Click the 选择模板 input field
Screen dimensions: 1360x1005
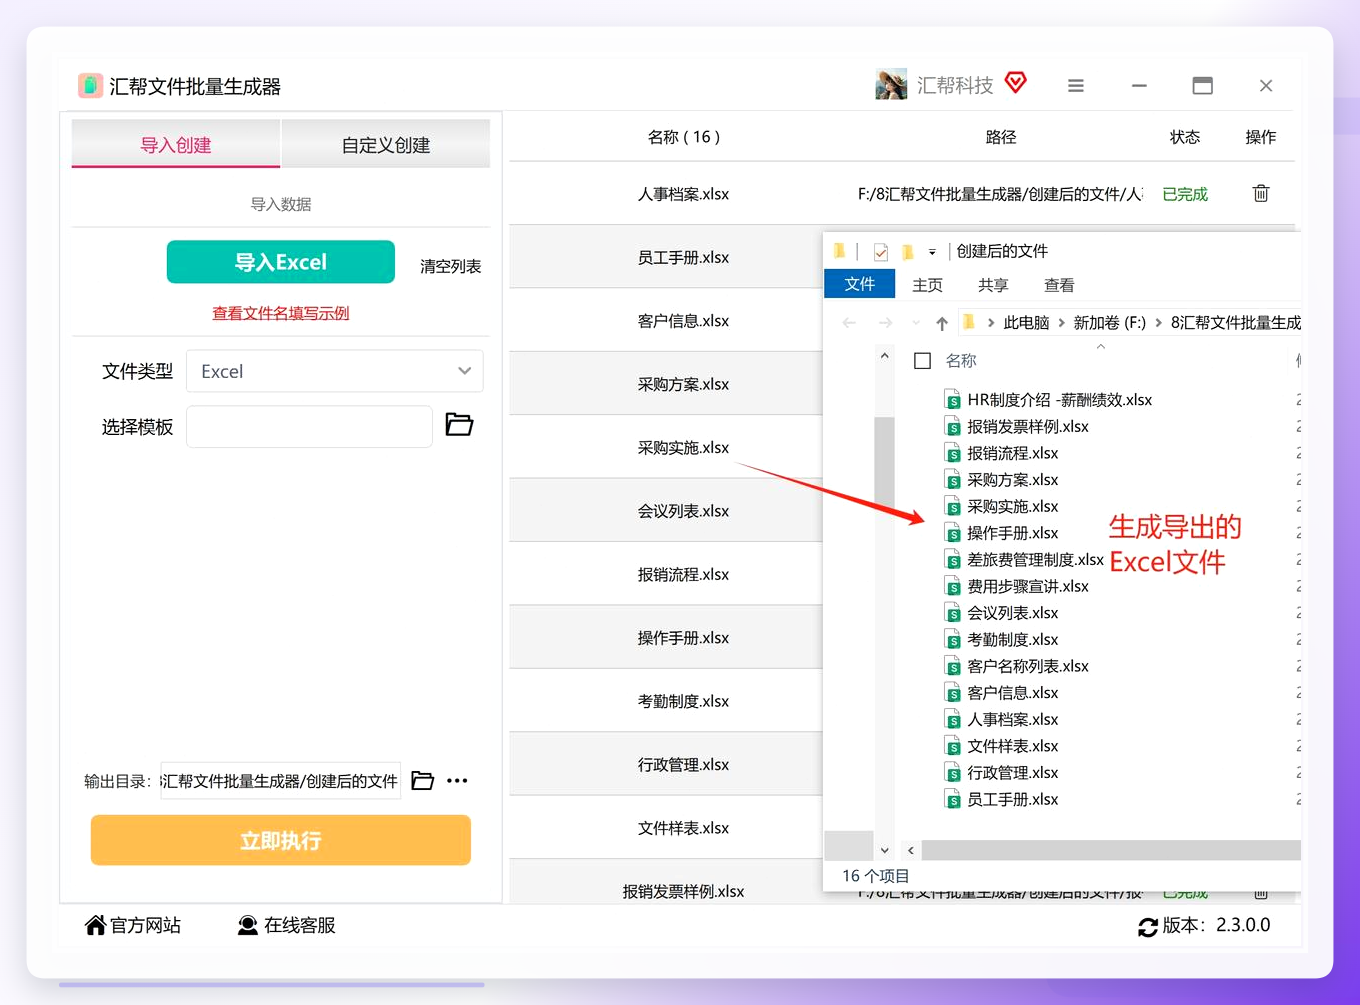coord(309,426)
